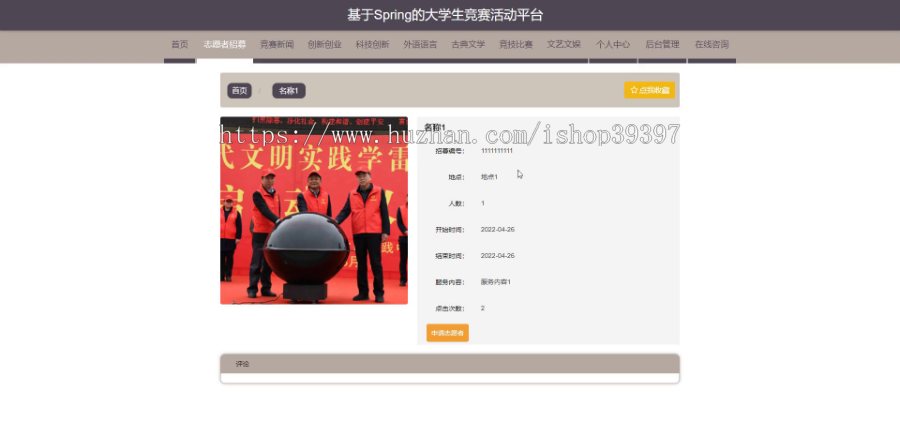
Task: Select 志愿者招募 in the navigation bar
Action: click(x=225, y=44)
